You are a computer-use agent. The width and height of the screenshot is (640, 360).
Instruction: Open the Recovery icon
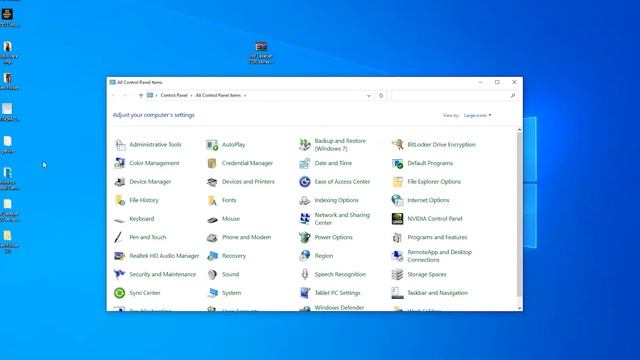(212, 256)
